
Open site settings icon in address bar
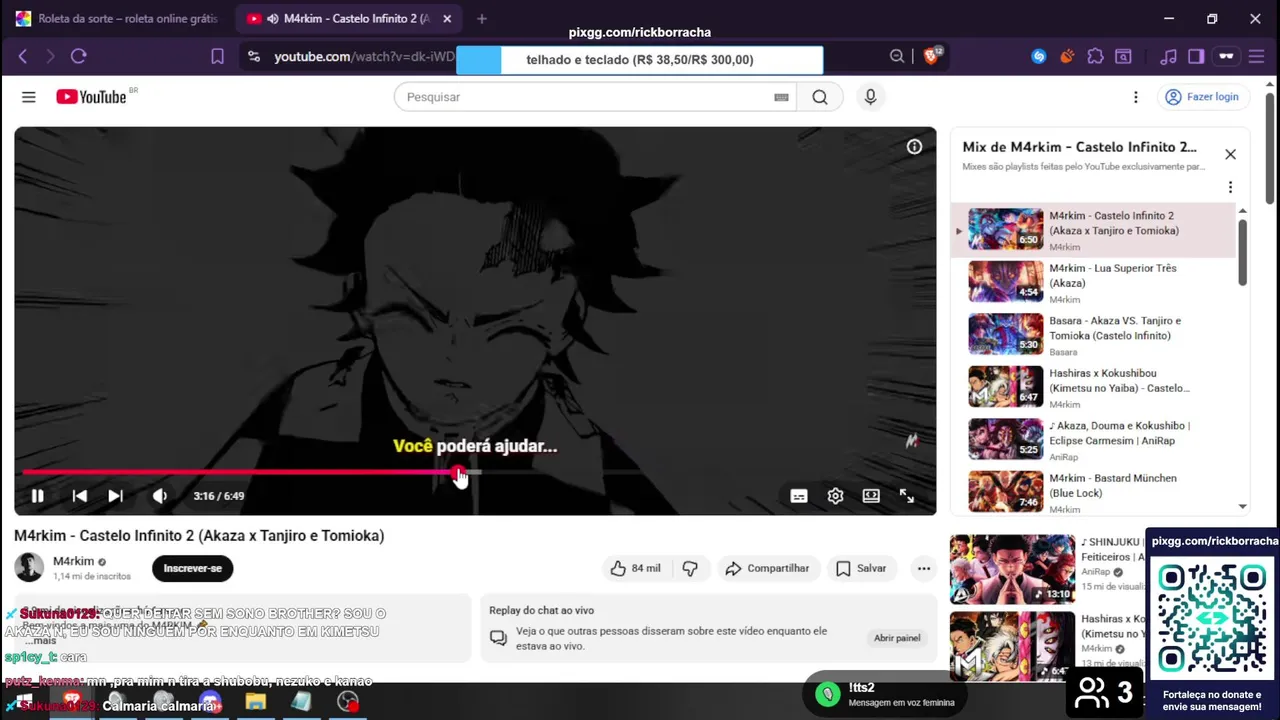point(254,57)
